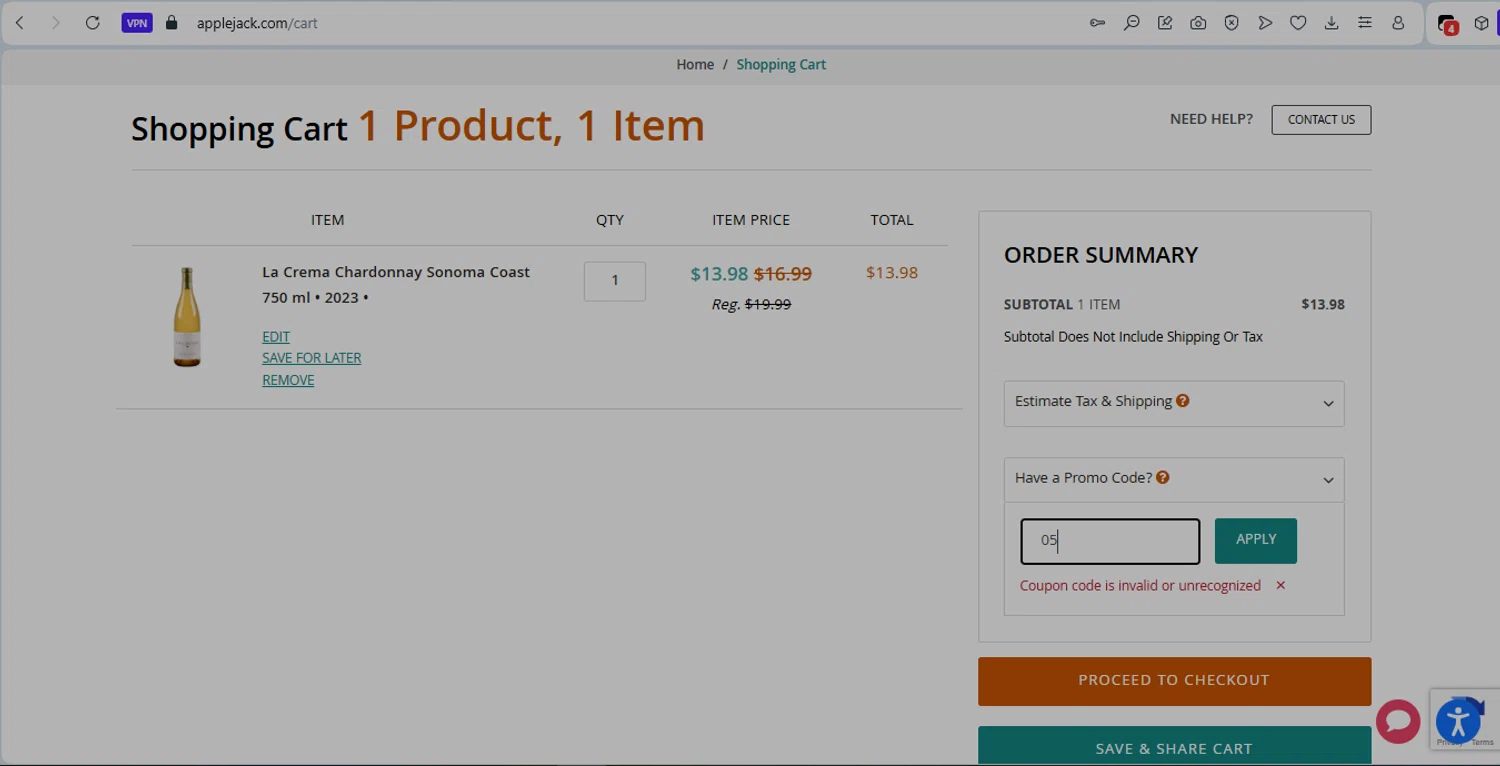Open the extension with red 4 badge

coord(1447,24)
